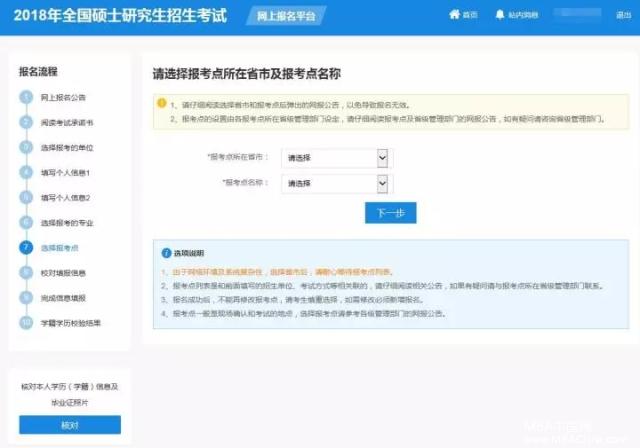Image resolution: width=640 pixels, height=448 pixels.
Task: Click step 7 circle for 选择报考点
Action: pyautogui.click(x=27, y=247)
